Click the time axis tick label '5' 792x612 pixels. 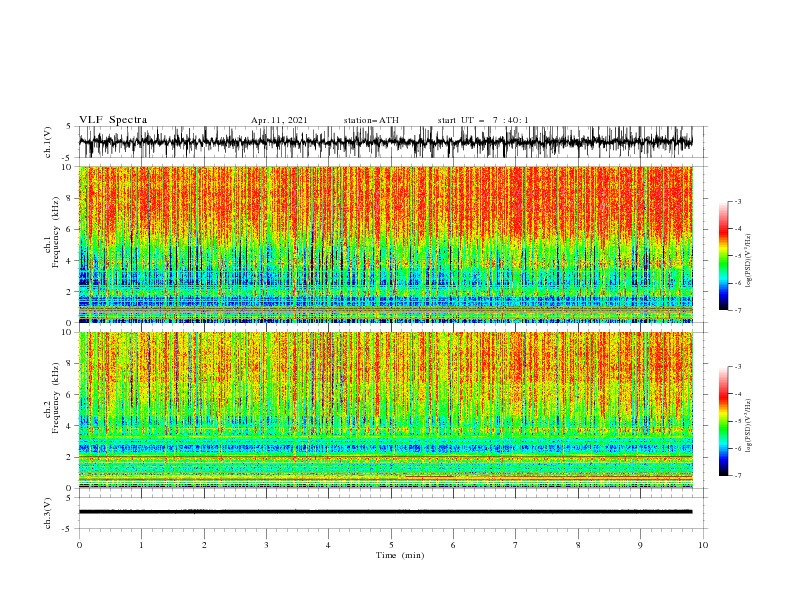[391, 545]
